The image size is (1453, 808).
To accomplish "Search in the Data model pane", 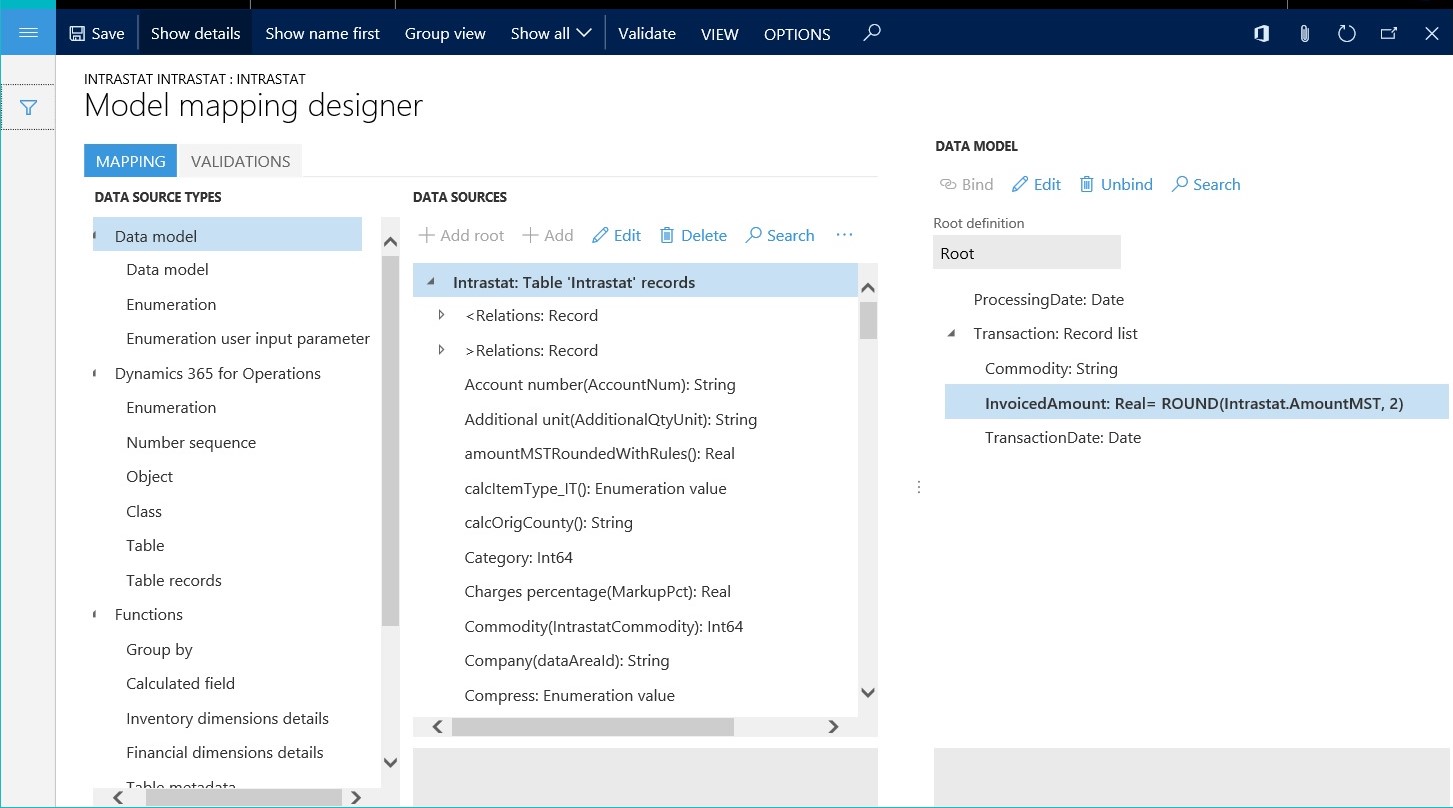I will (x=1206, y=184).
